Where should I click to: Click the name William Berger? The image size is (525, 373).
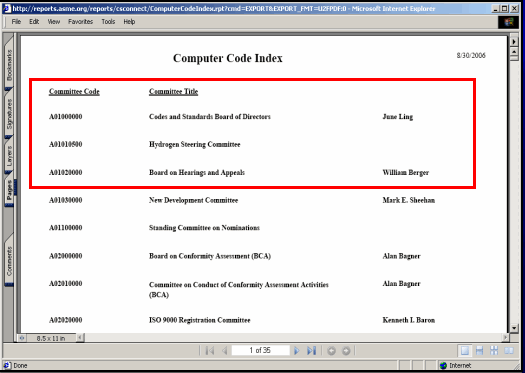[x=406, y=173]
